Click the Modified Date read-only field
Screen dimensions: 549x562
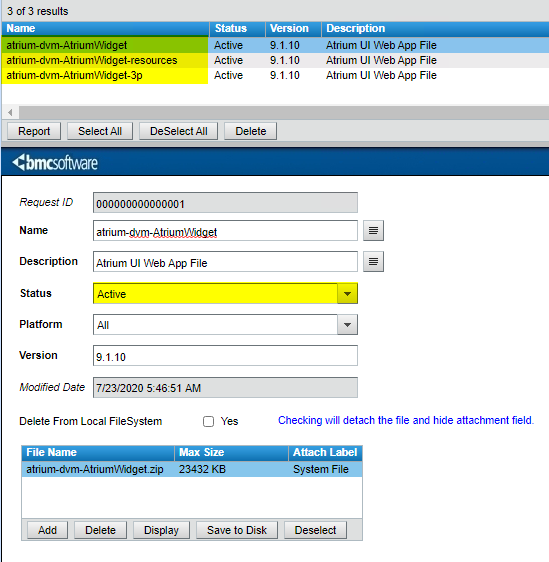[225, 387]
